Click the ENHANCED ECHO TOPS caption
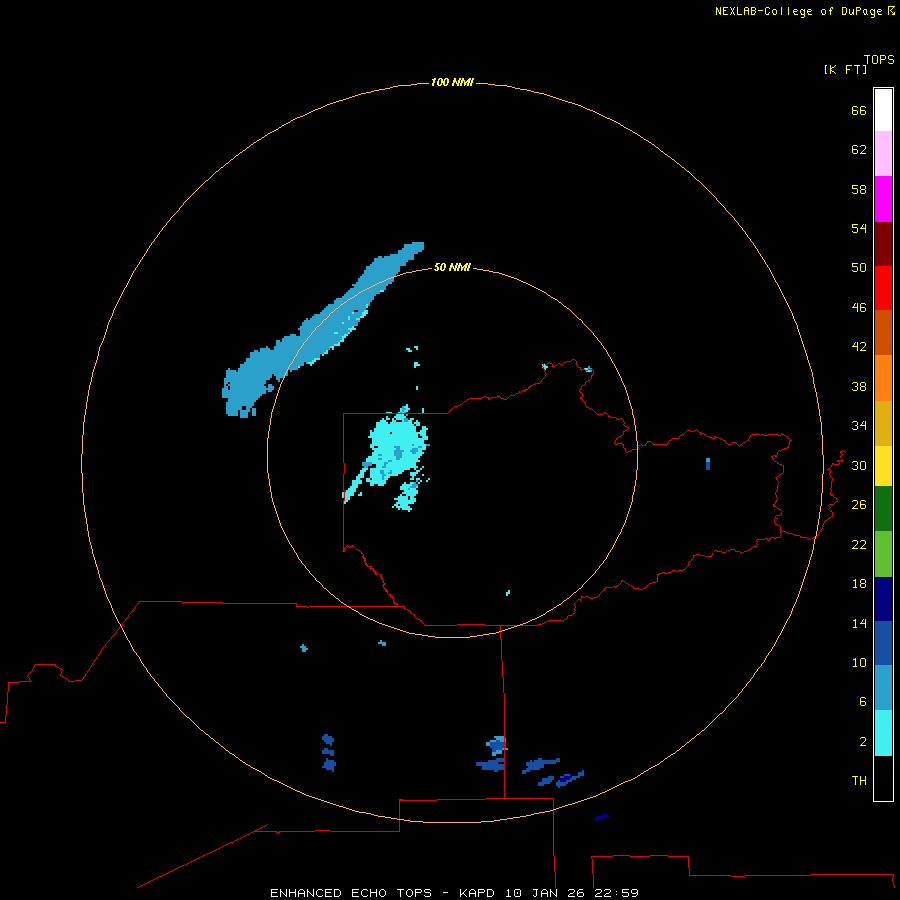The width and height of the screenshot is (900, 900). point(454,893)
